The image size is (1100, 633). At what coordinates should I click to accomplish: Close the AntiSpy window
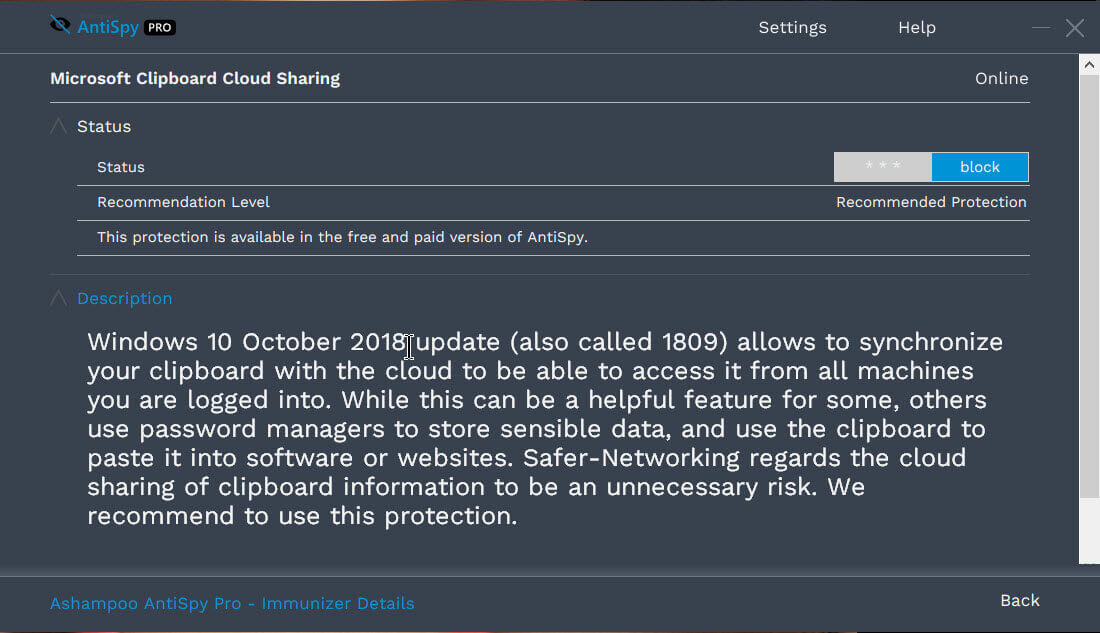[1075, 28]
